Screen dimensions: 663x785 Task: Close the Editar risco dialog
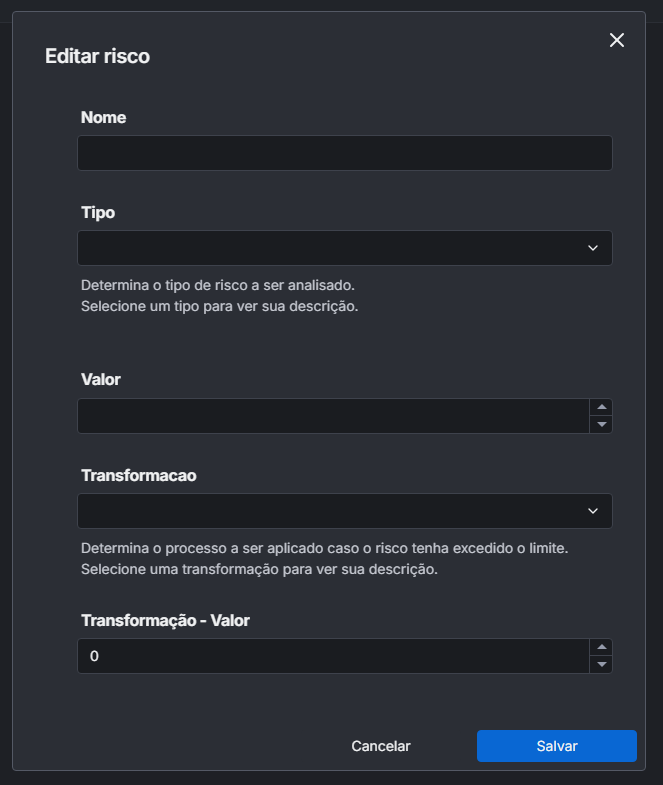tap(617, 40)
